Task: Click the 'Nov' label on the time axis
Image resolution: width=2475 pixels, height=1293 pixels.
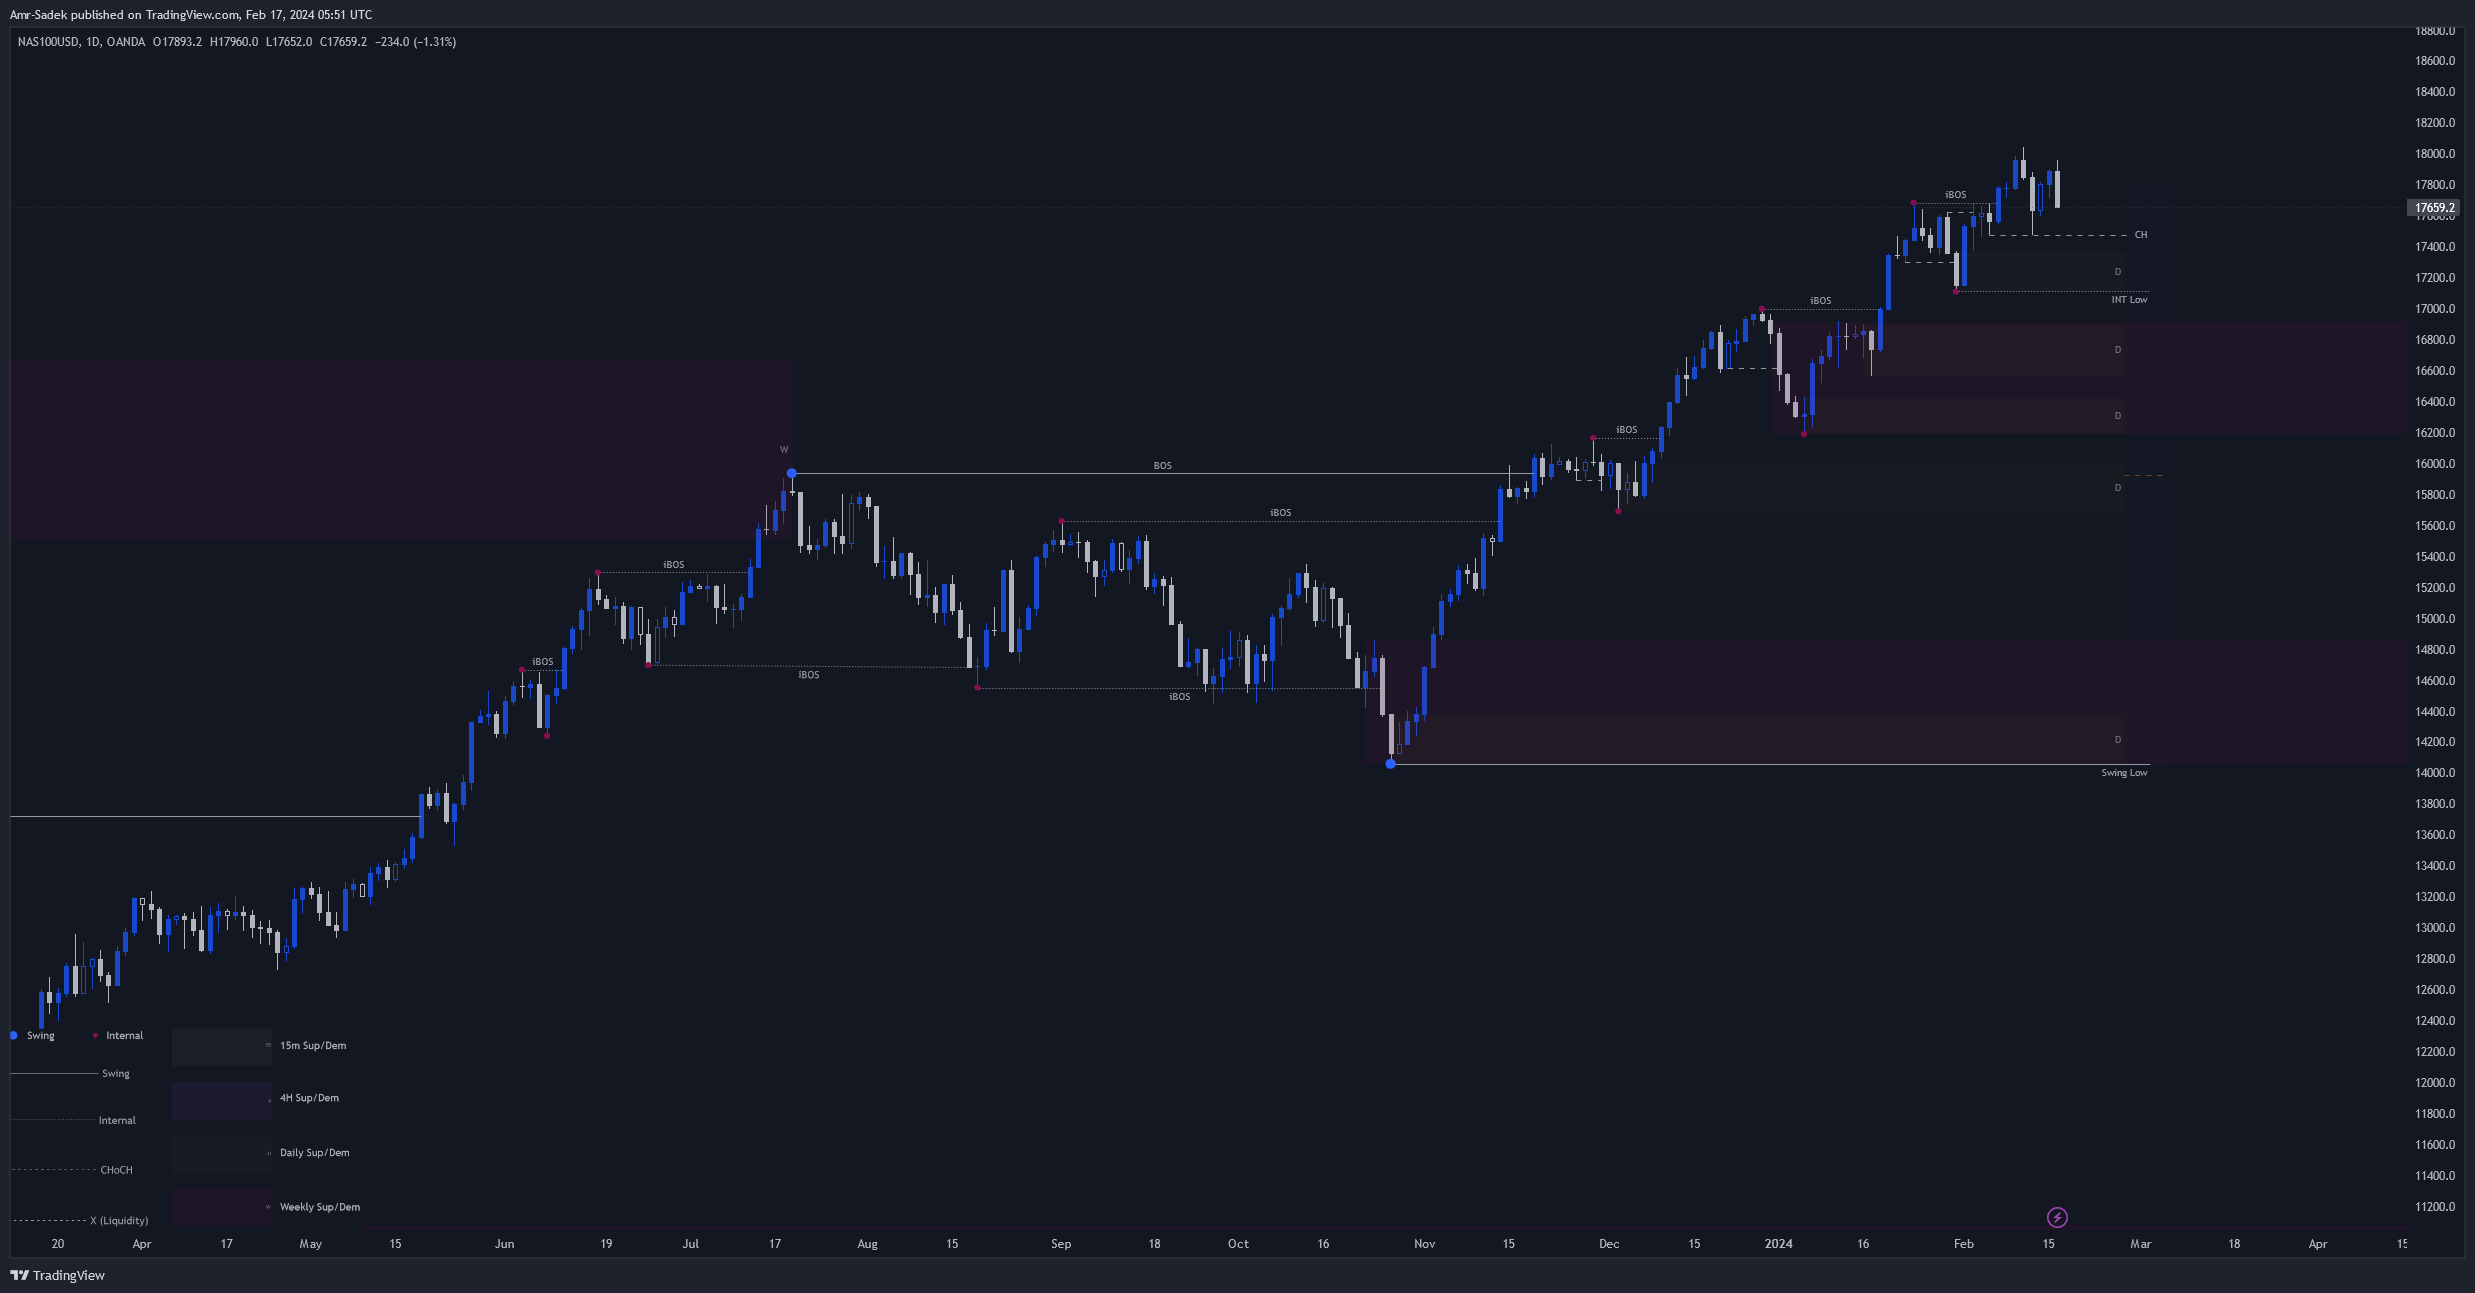Action: click(1424, 1244)
